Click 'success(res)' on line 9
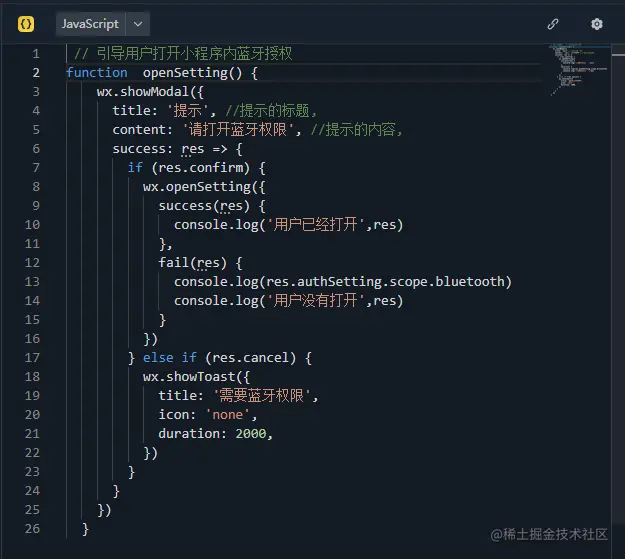Viewport: 625px width, 559px height. [x=204, y=206]
